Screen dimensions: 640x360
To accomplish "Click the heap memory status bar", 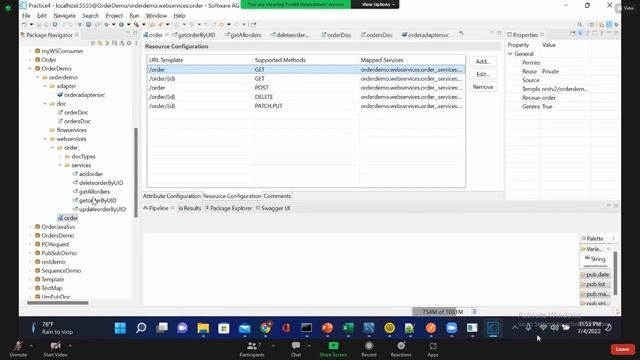I will point(442,311).
